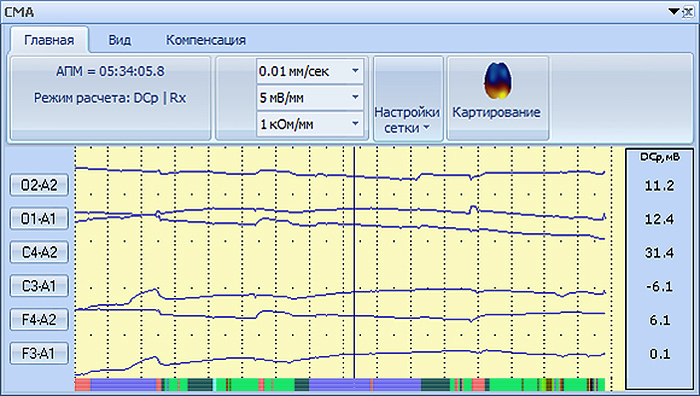Switch to the Вид tab
This screenshot has width=700, height=396.
point(120,40)
